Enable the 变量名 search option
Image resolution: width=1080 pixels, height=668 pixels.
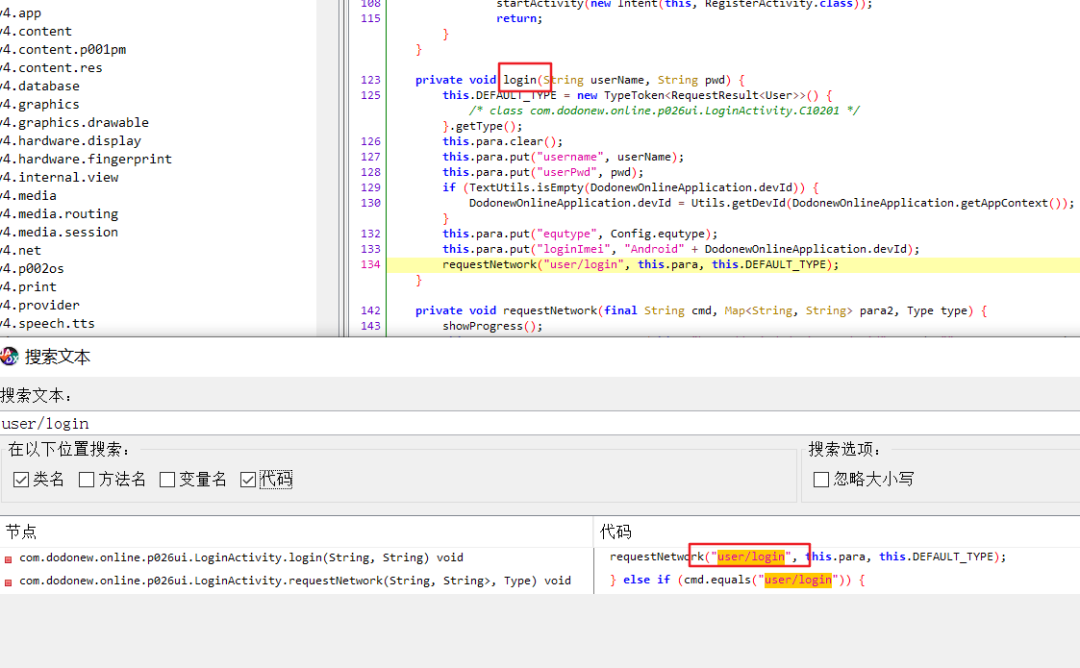pos(167,479)
